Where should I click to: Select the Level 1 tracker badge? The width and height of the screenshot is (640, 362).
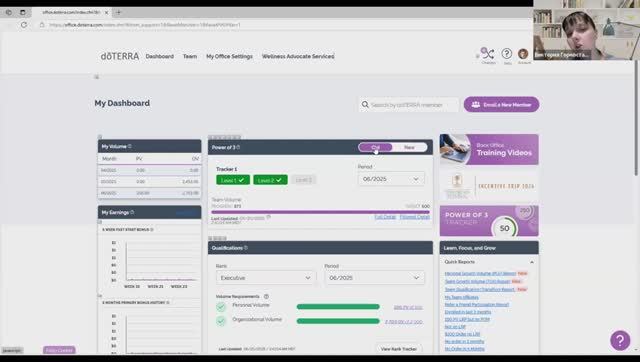point(233,180)
